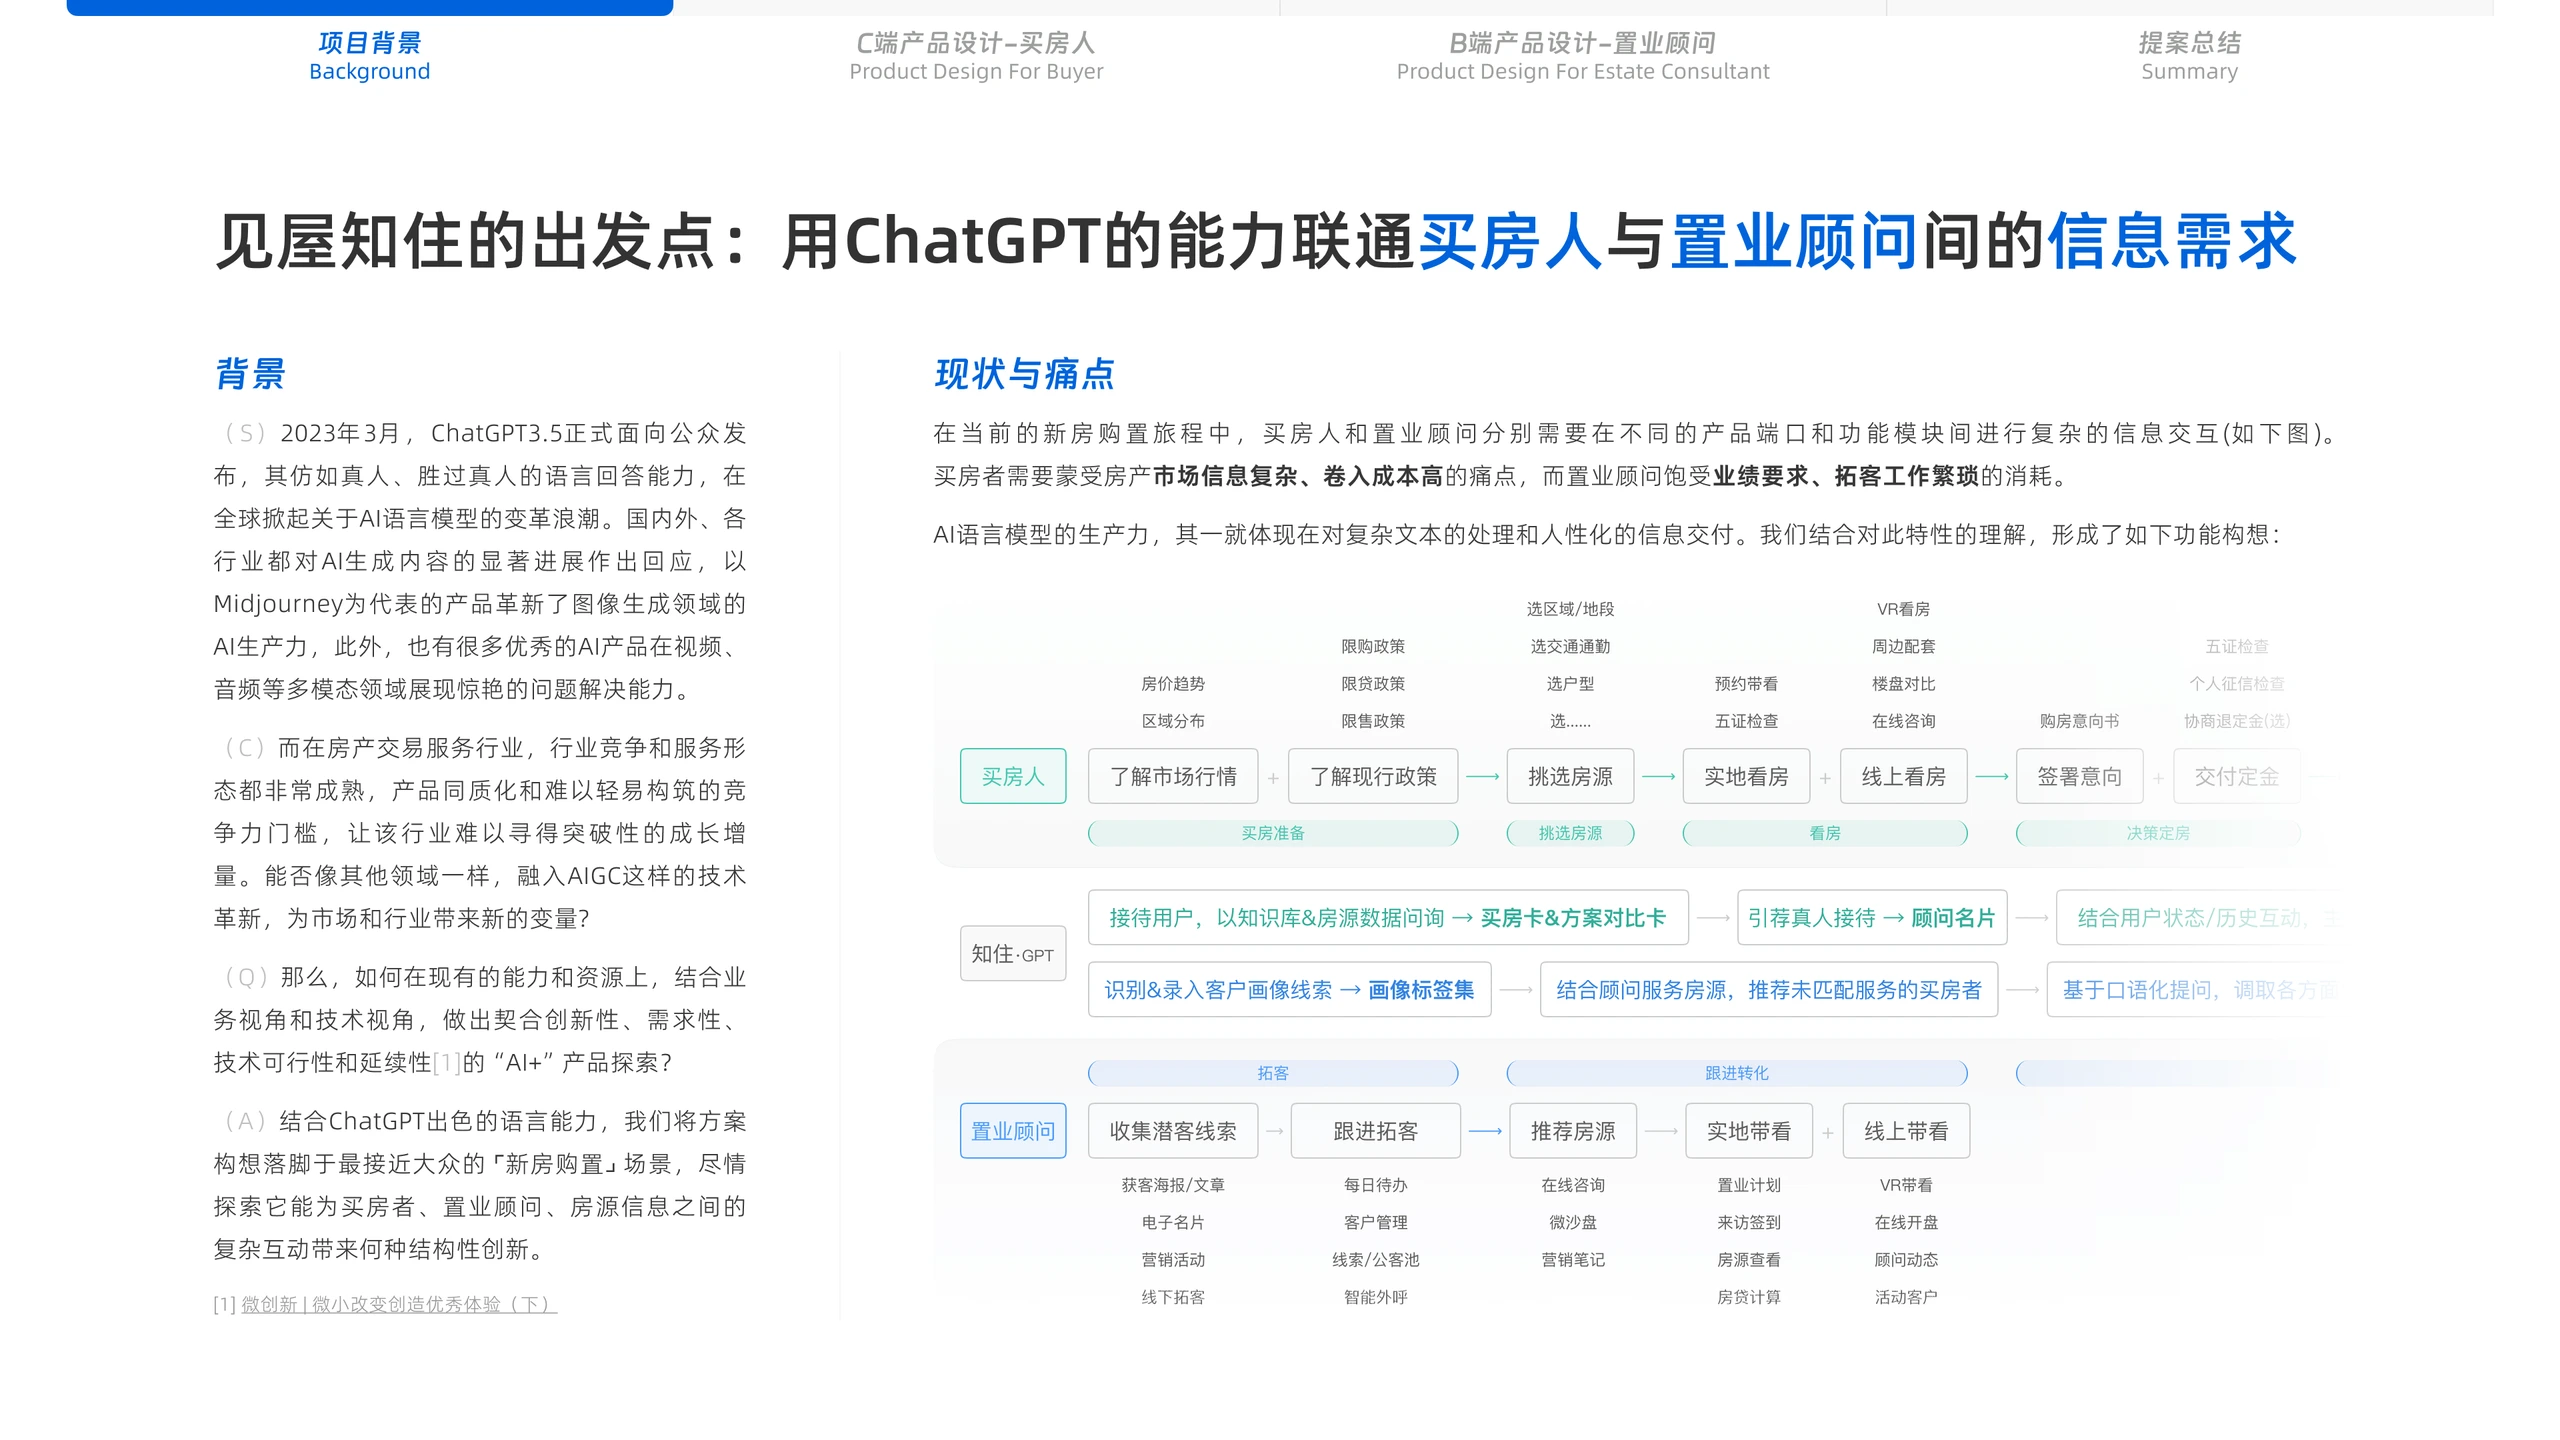Click the blue 拓客 phase pill
2560x1440 pixels.
[x=1273, y=1073]
